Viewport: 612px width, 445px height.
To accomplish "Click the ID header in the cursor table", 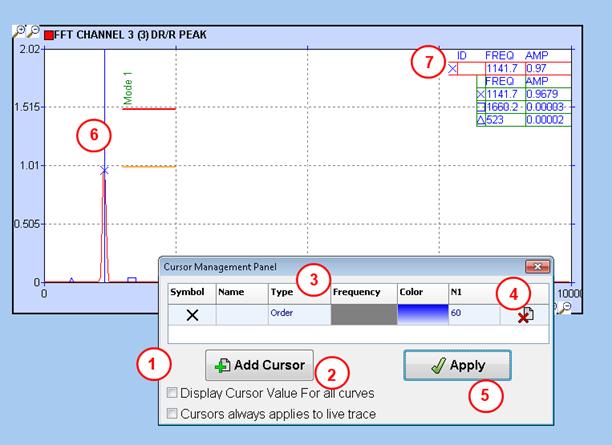I will 462,55.
